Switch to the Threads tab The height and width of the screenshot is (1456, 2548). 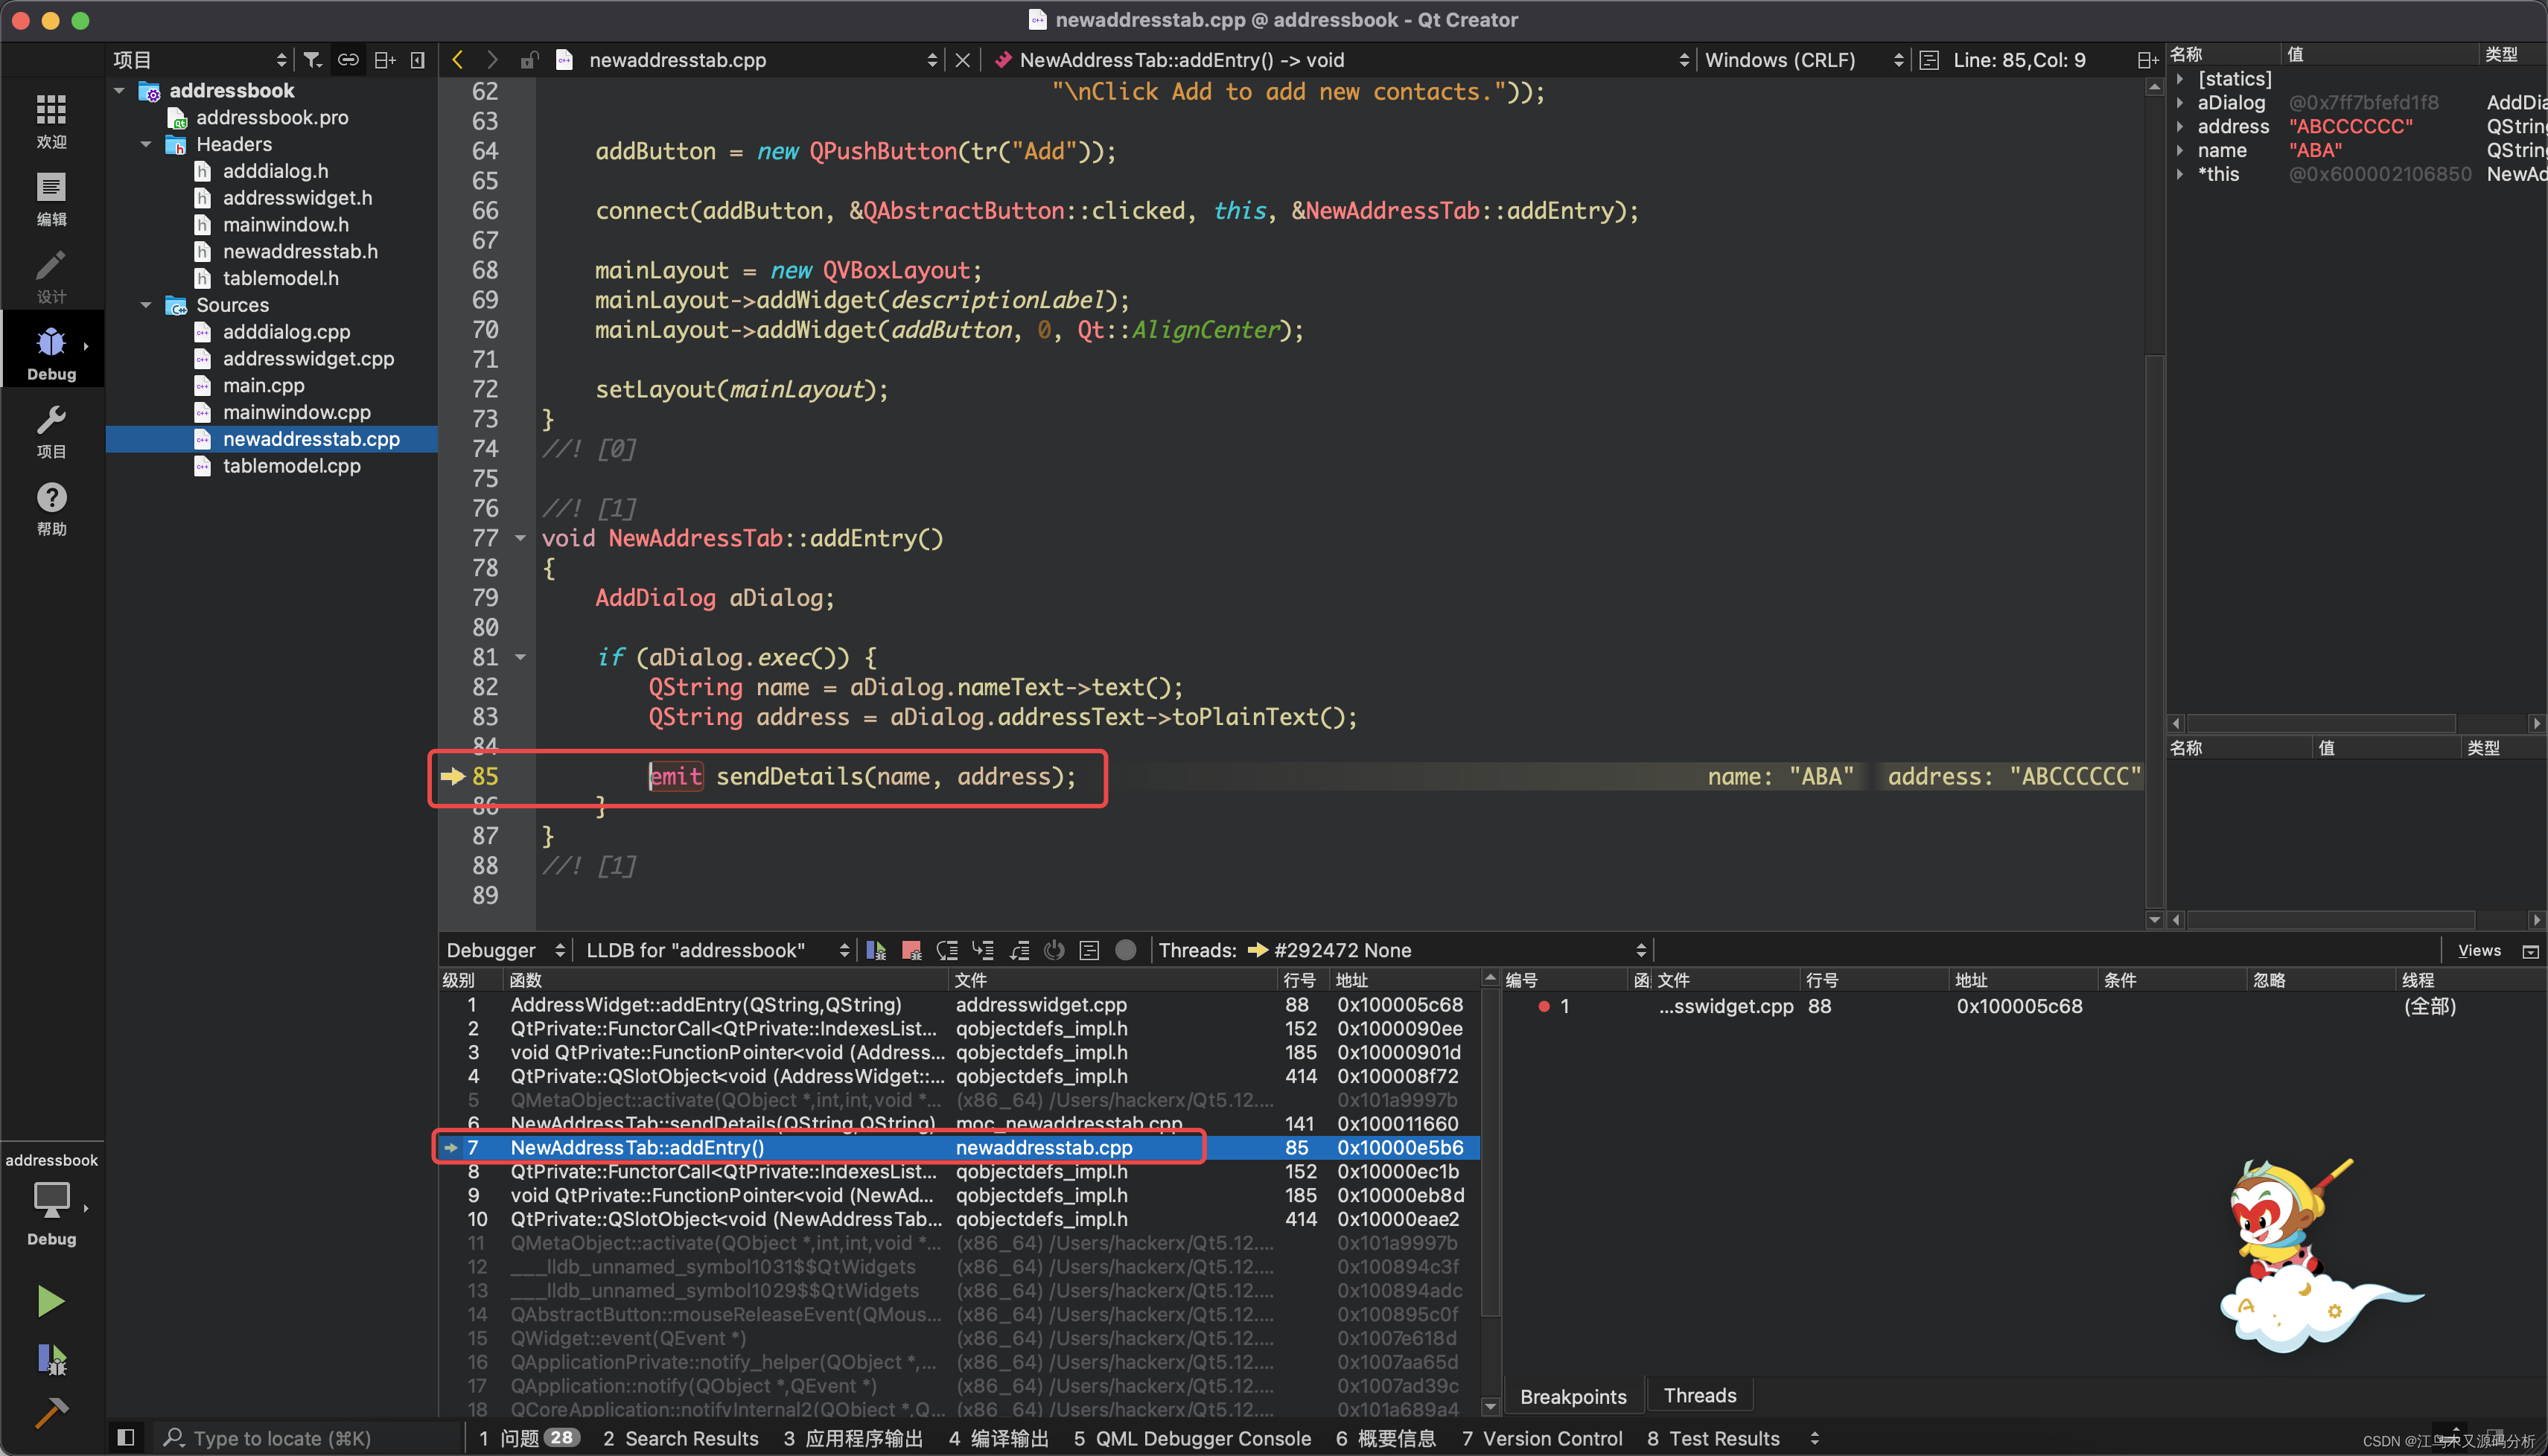point(1699,1395)
